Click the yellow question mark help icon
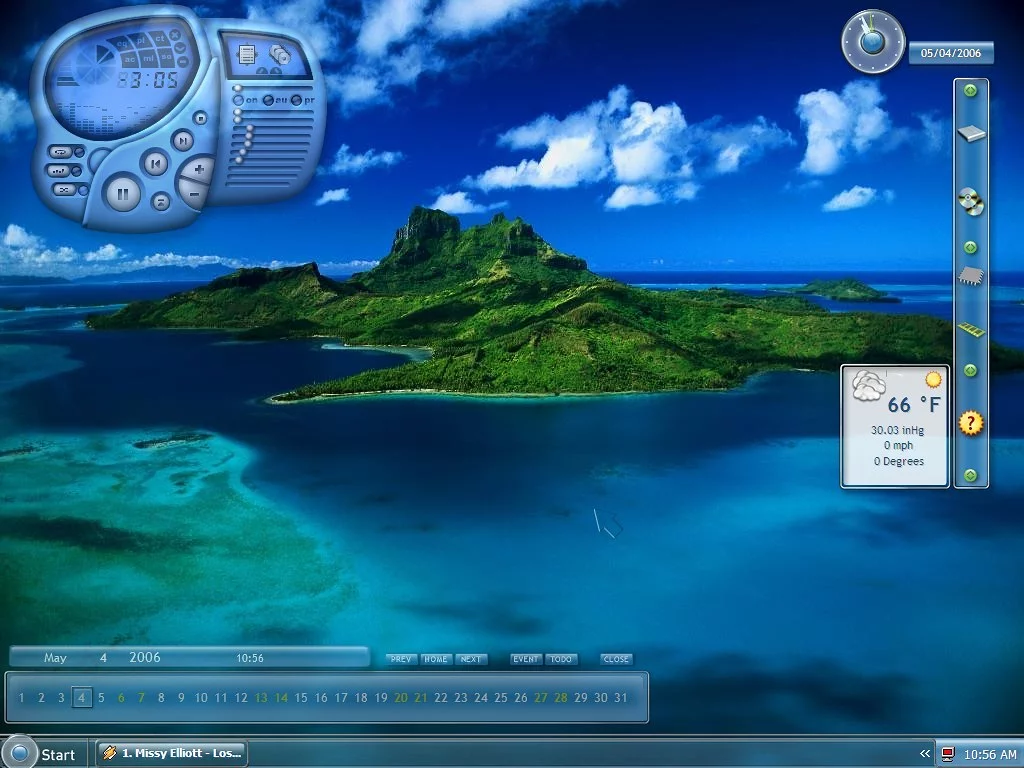This screenshot has width=1024, height=768. tap(970, 423)
